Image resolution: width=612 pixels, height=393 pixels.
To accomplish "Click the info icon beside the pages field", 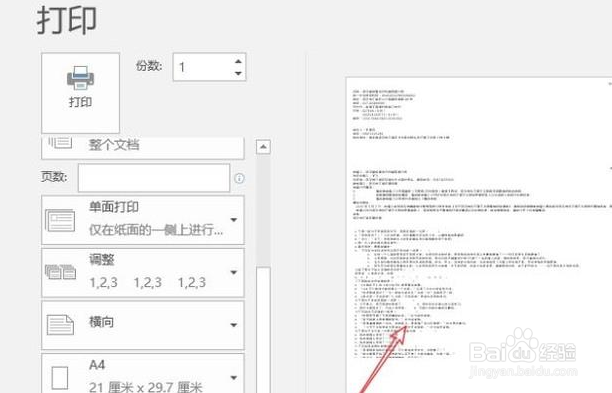I will pos(239,179).
